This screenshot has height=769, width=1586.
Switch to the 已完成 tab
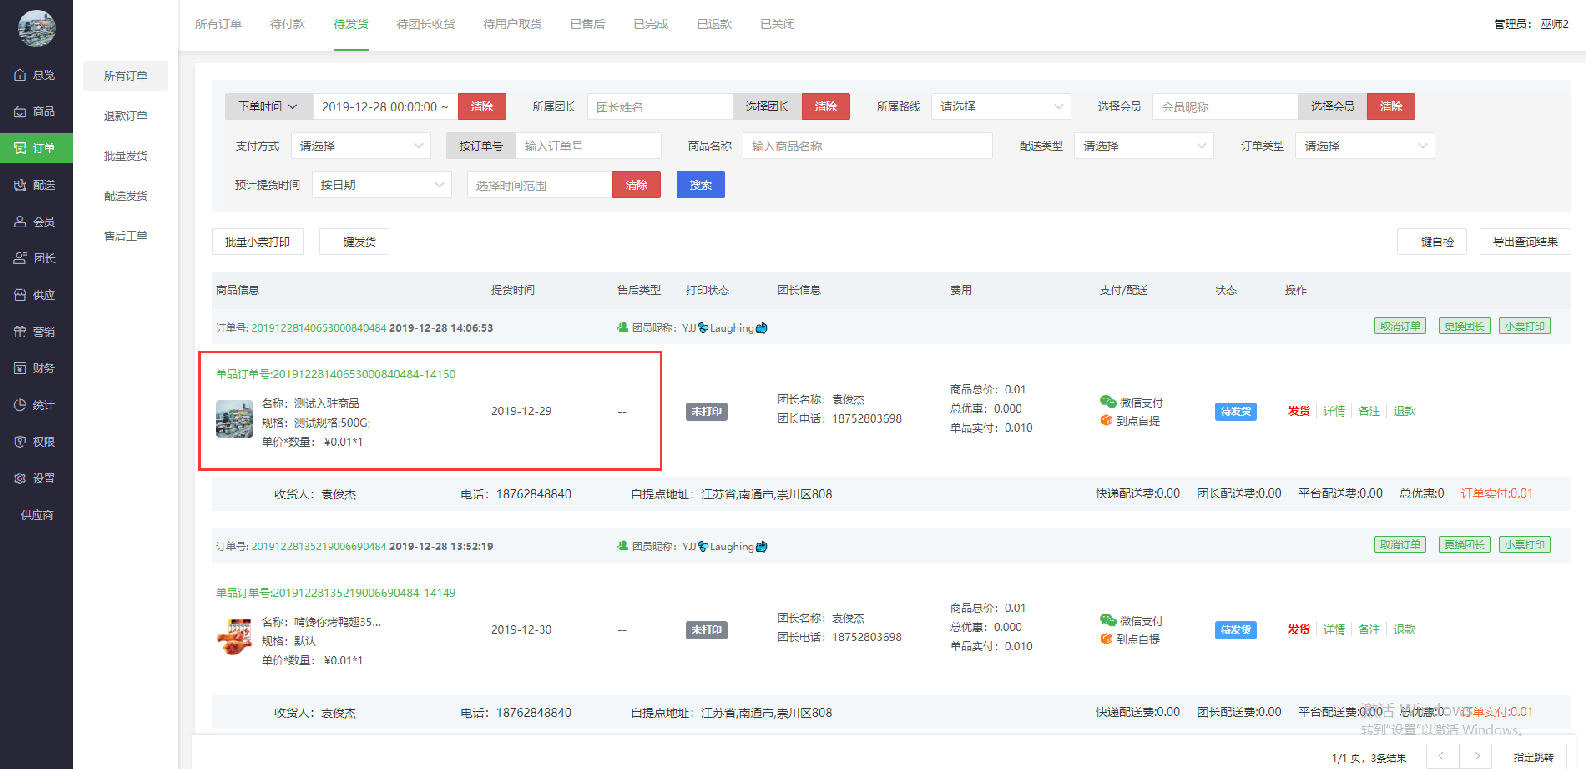[x=650, y=24]
